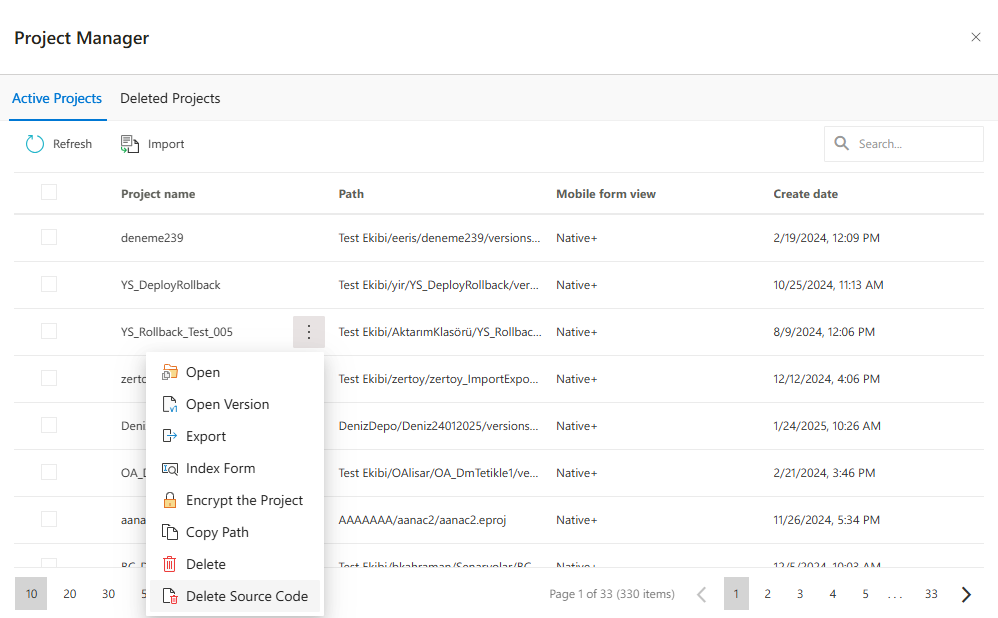Screen dimensions: 998x618
Task: Click the Copy Path pages icon
Action: click(x=169, y=532)
